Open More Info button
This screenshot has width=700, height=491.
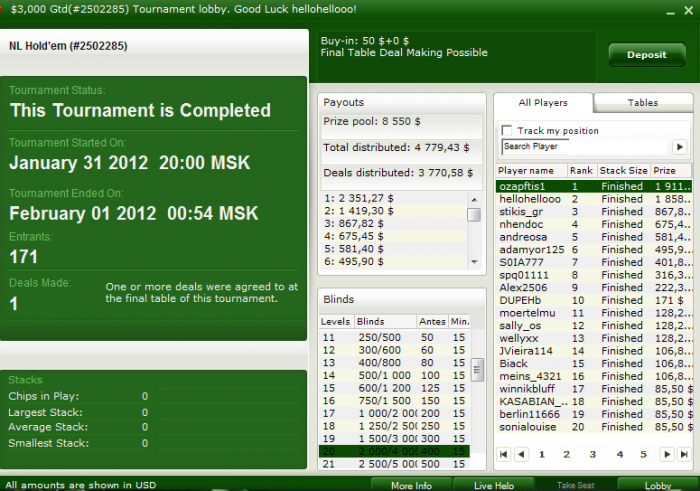click(411, 485)
